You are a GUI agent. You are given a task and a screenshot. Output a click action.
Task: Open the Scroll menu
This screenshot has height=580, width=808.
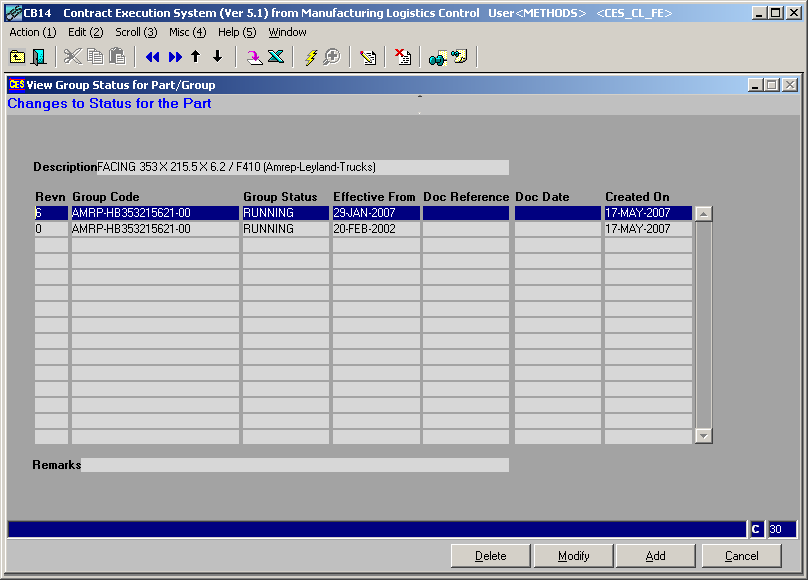click(135, 32)
